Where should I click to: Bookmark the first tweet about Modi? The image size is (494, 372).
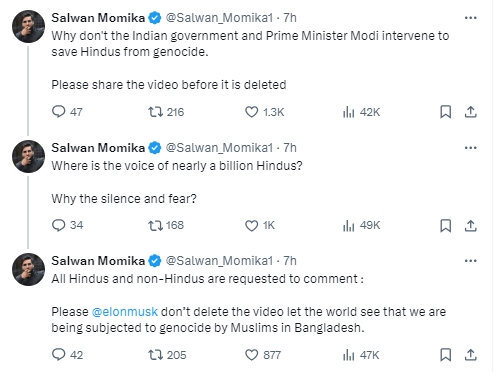coord(446,112)
